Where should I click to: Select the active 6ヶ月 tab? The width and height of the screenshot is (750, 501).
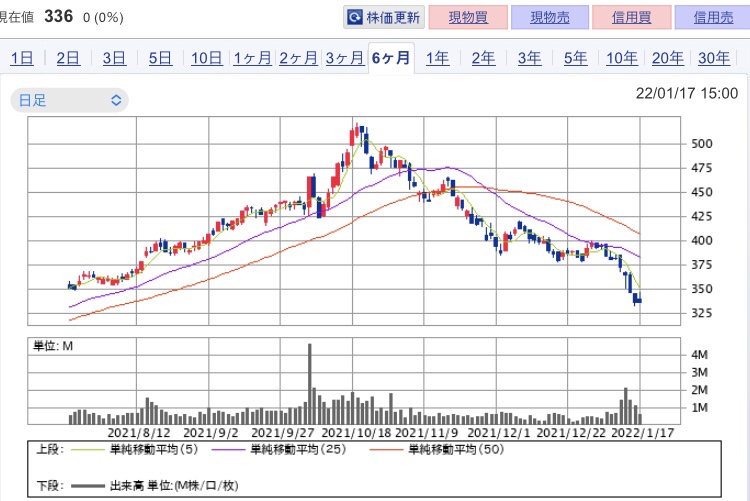391,58
